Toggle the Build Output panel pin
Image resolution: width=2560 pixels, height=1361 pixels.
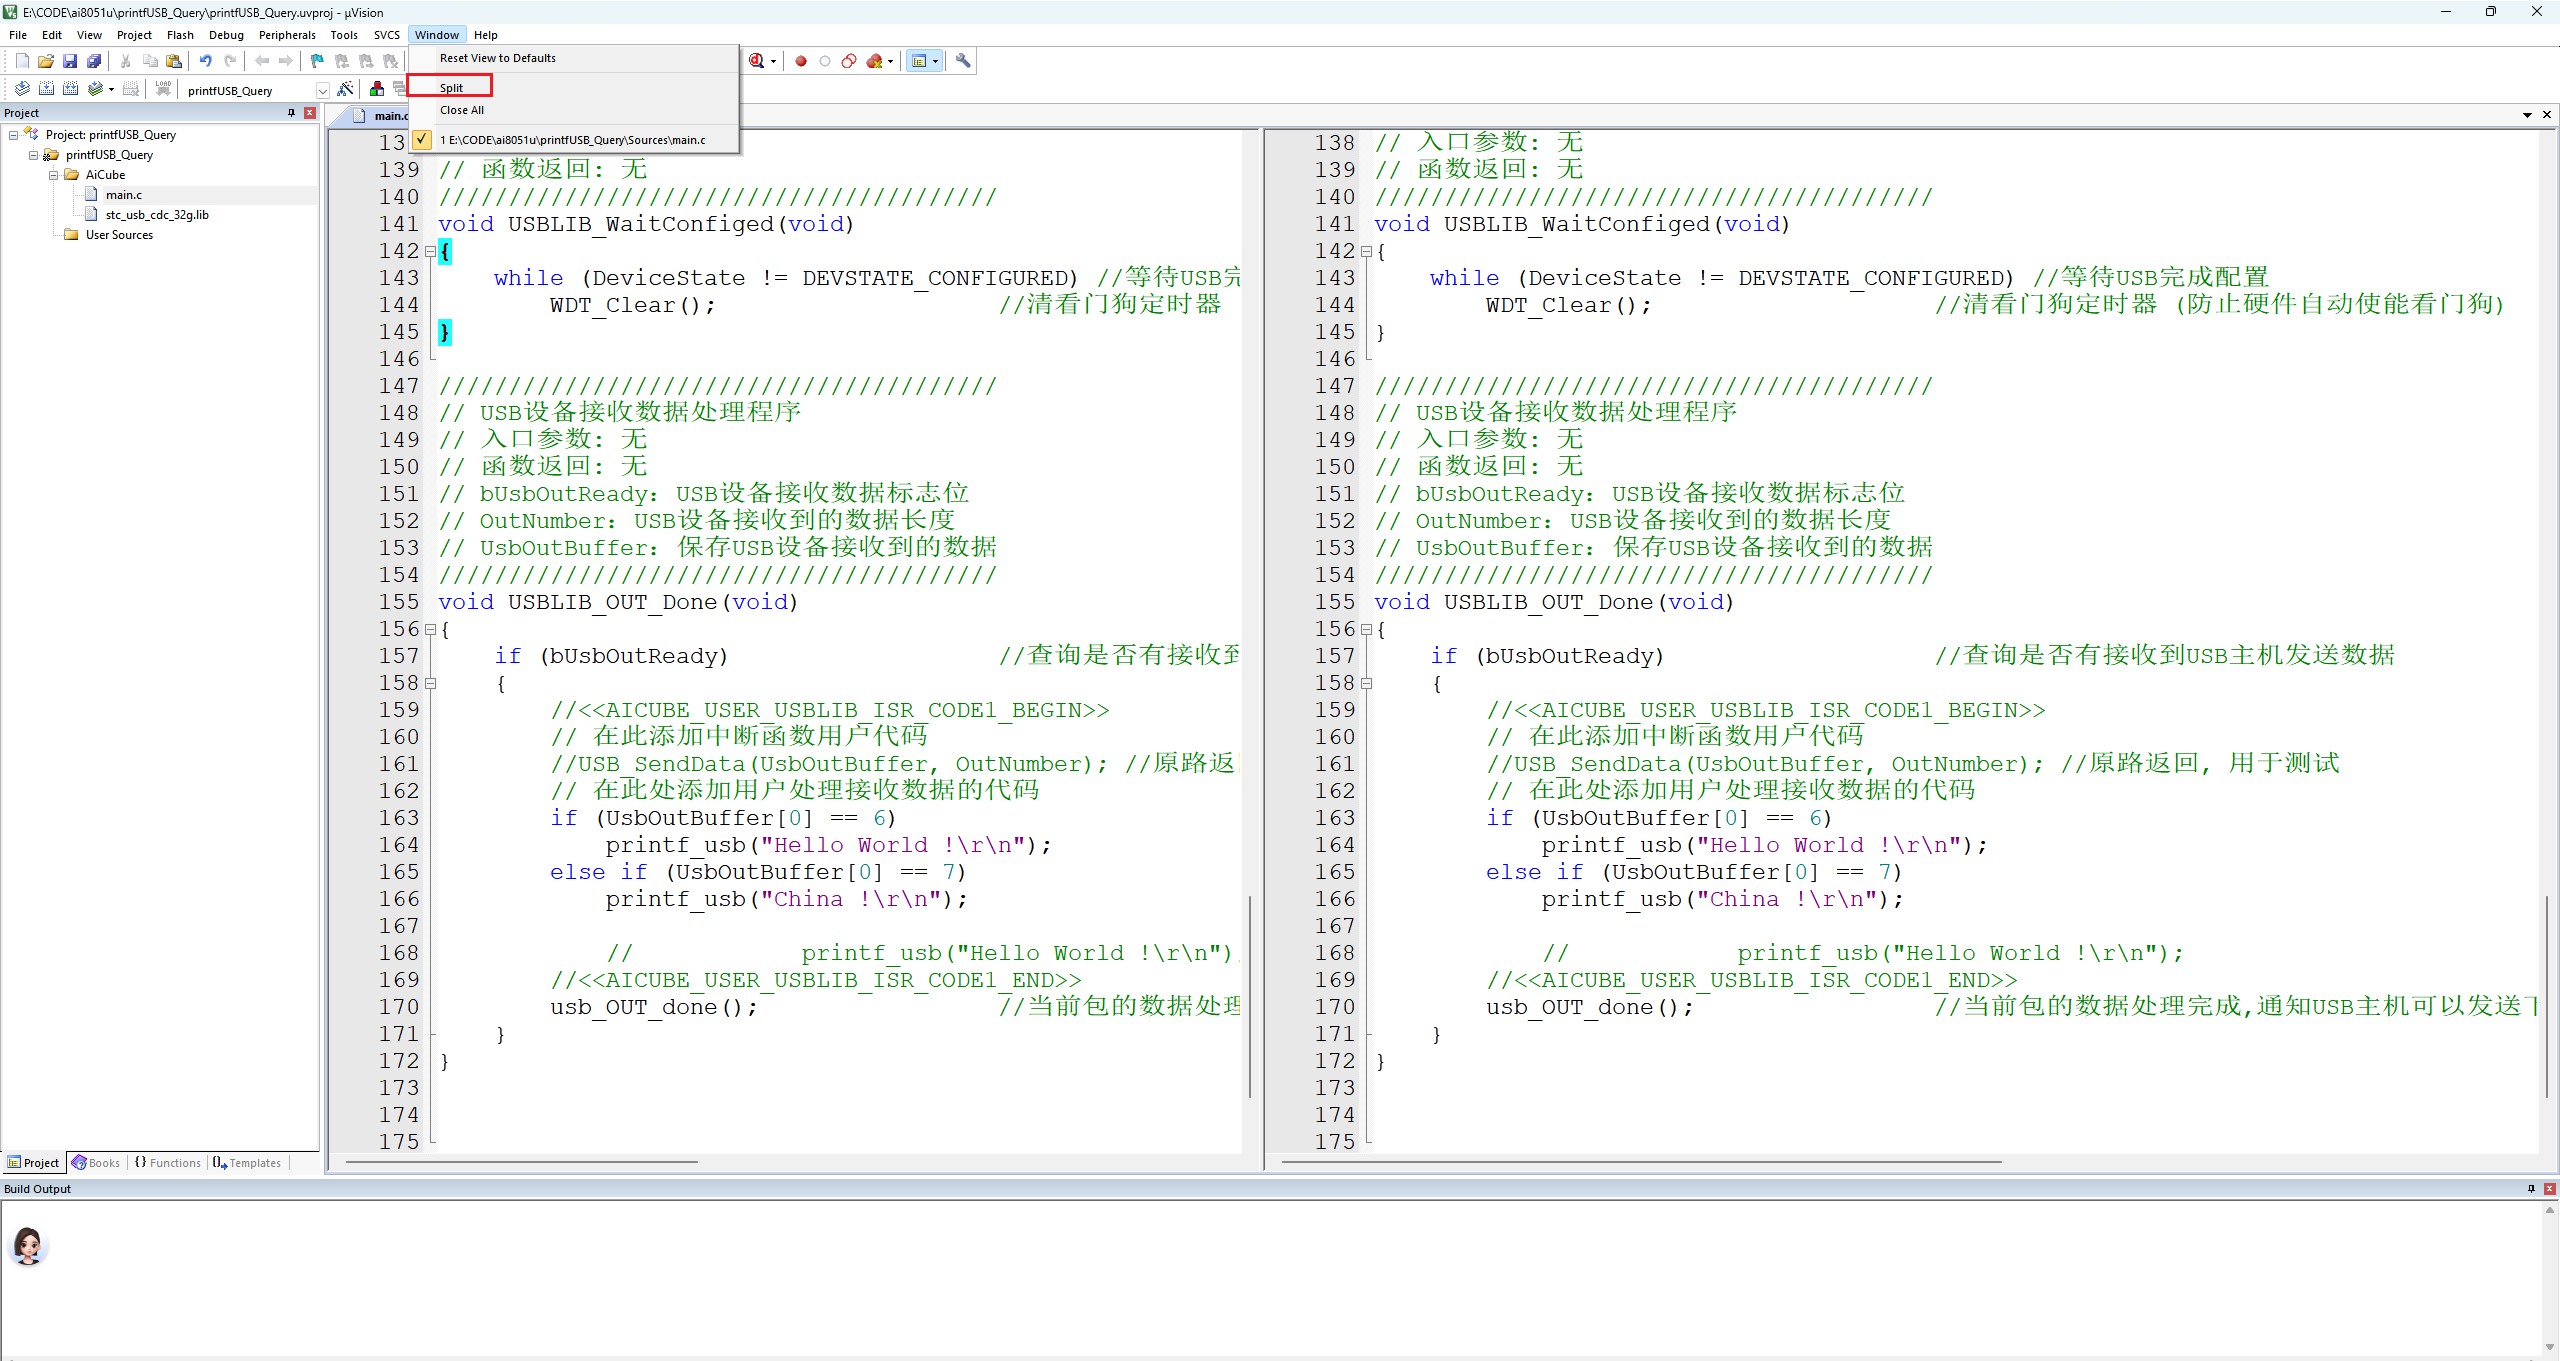2531,1189
